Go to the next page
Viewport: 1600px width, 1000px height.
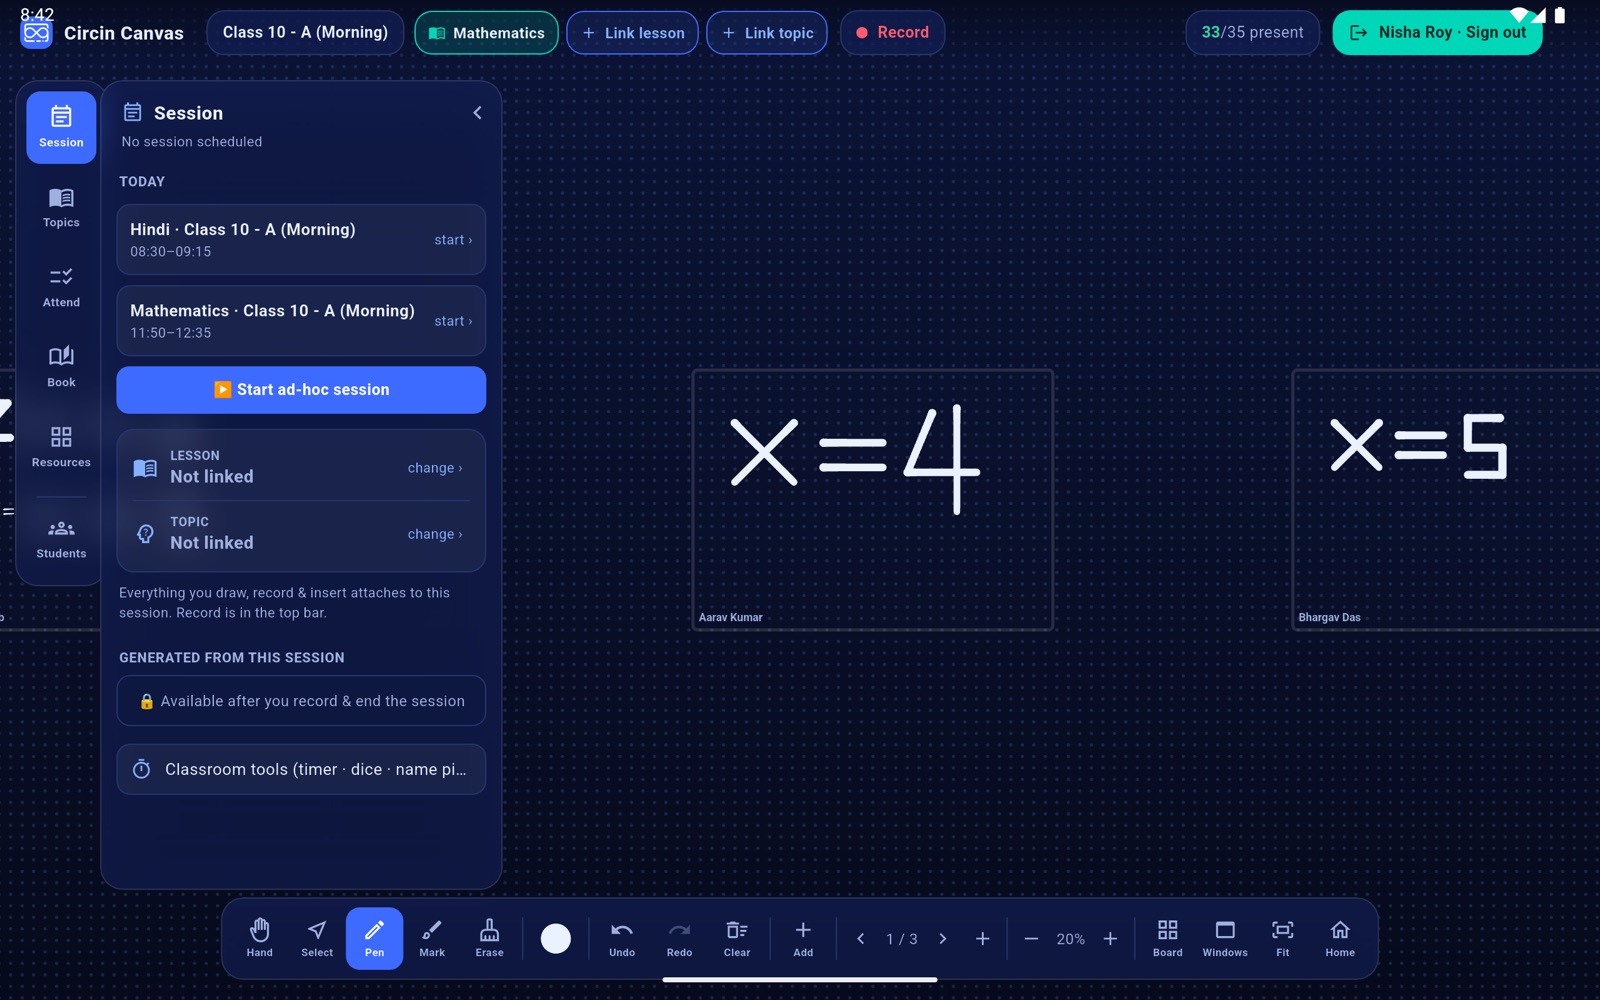(x=942, y=939)
